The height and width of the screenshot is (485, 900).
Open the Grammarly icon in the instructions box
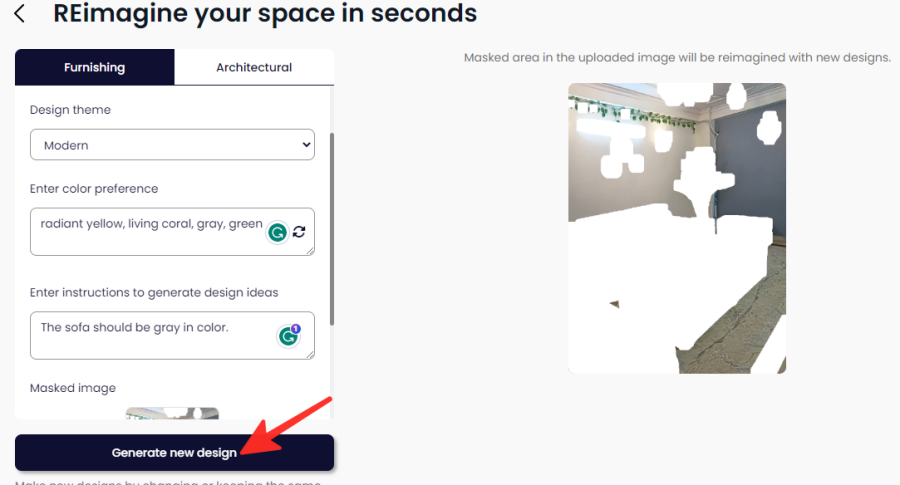288,336
